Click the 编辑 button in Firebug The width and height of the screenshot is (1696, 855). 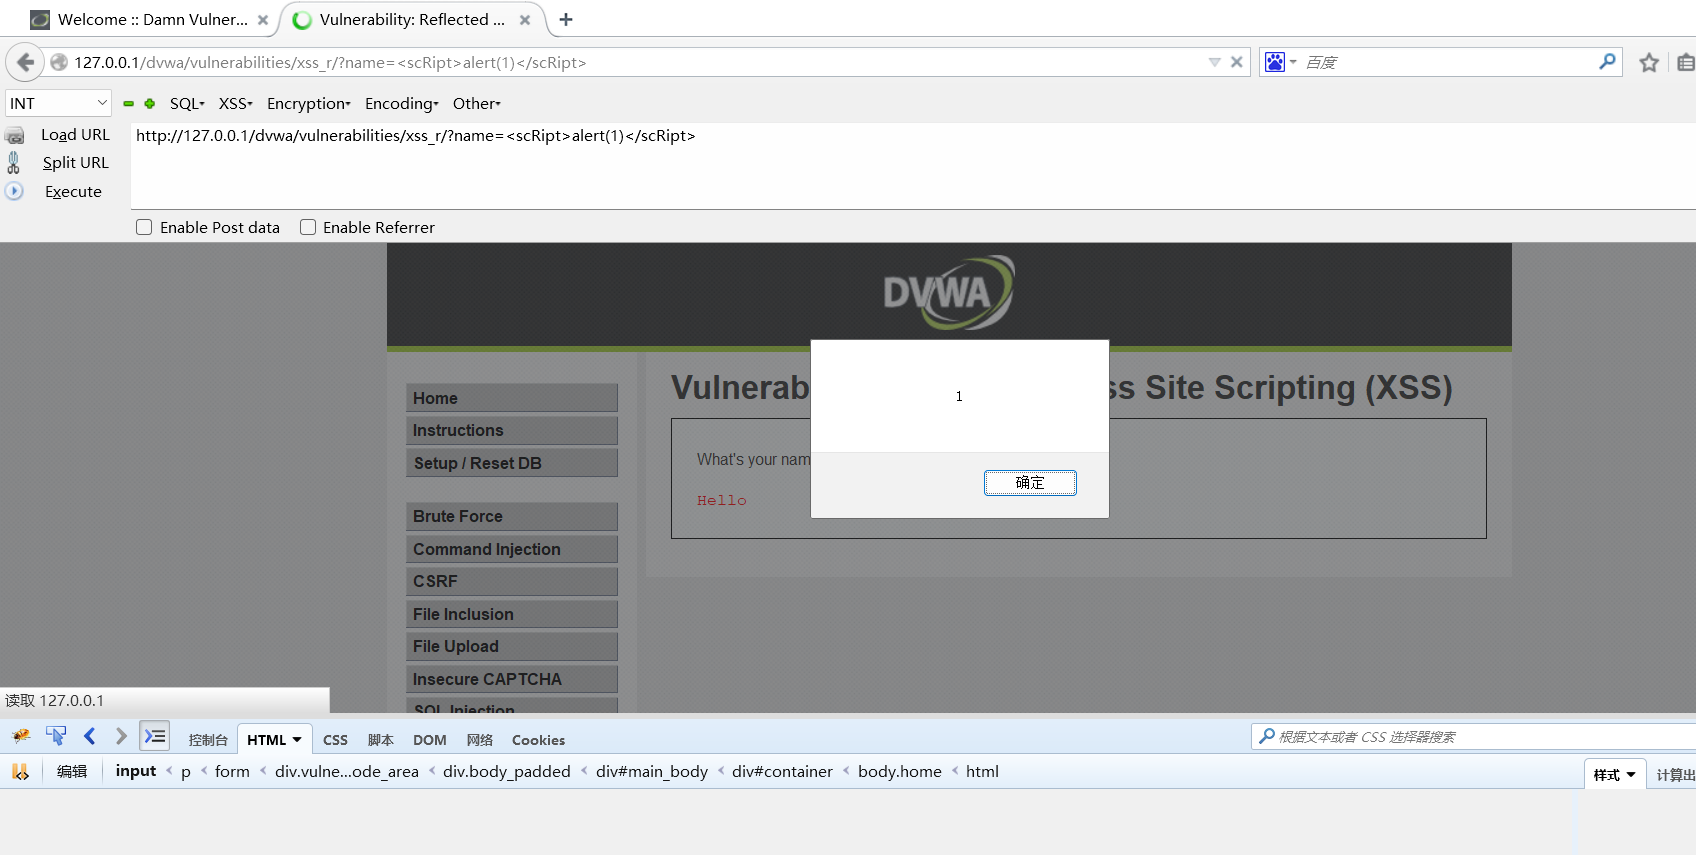tap(72, 771)
